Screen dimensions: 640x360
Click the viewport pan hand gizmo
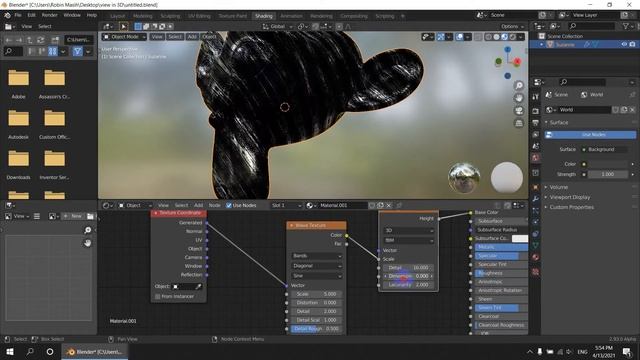click(519, 98)
